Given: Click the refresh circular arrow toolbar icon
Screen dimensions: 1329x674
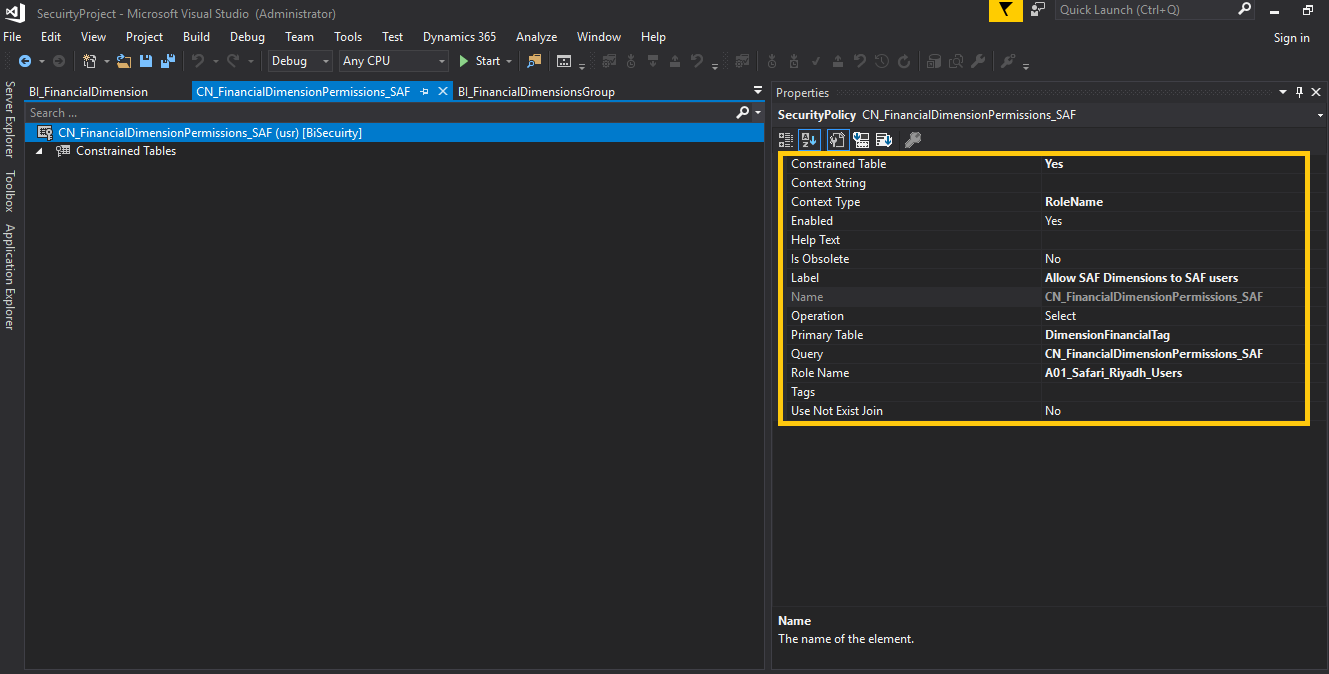Looking at the screenshot, I should [x=904, y=61].
